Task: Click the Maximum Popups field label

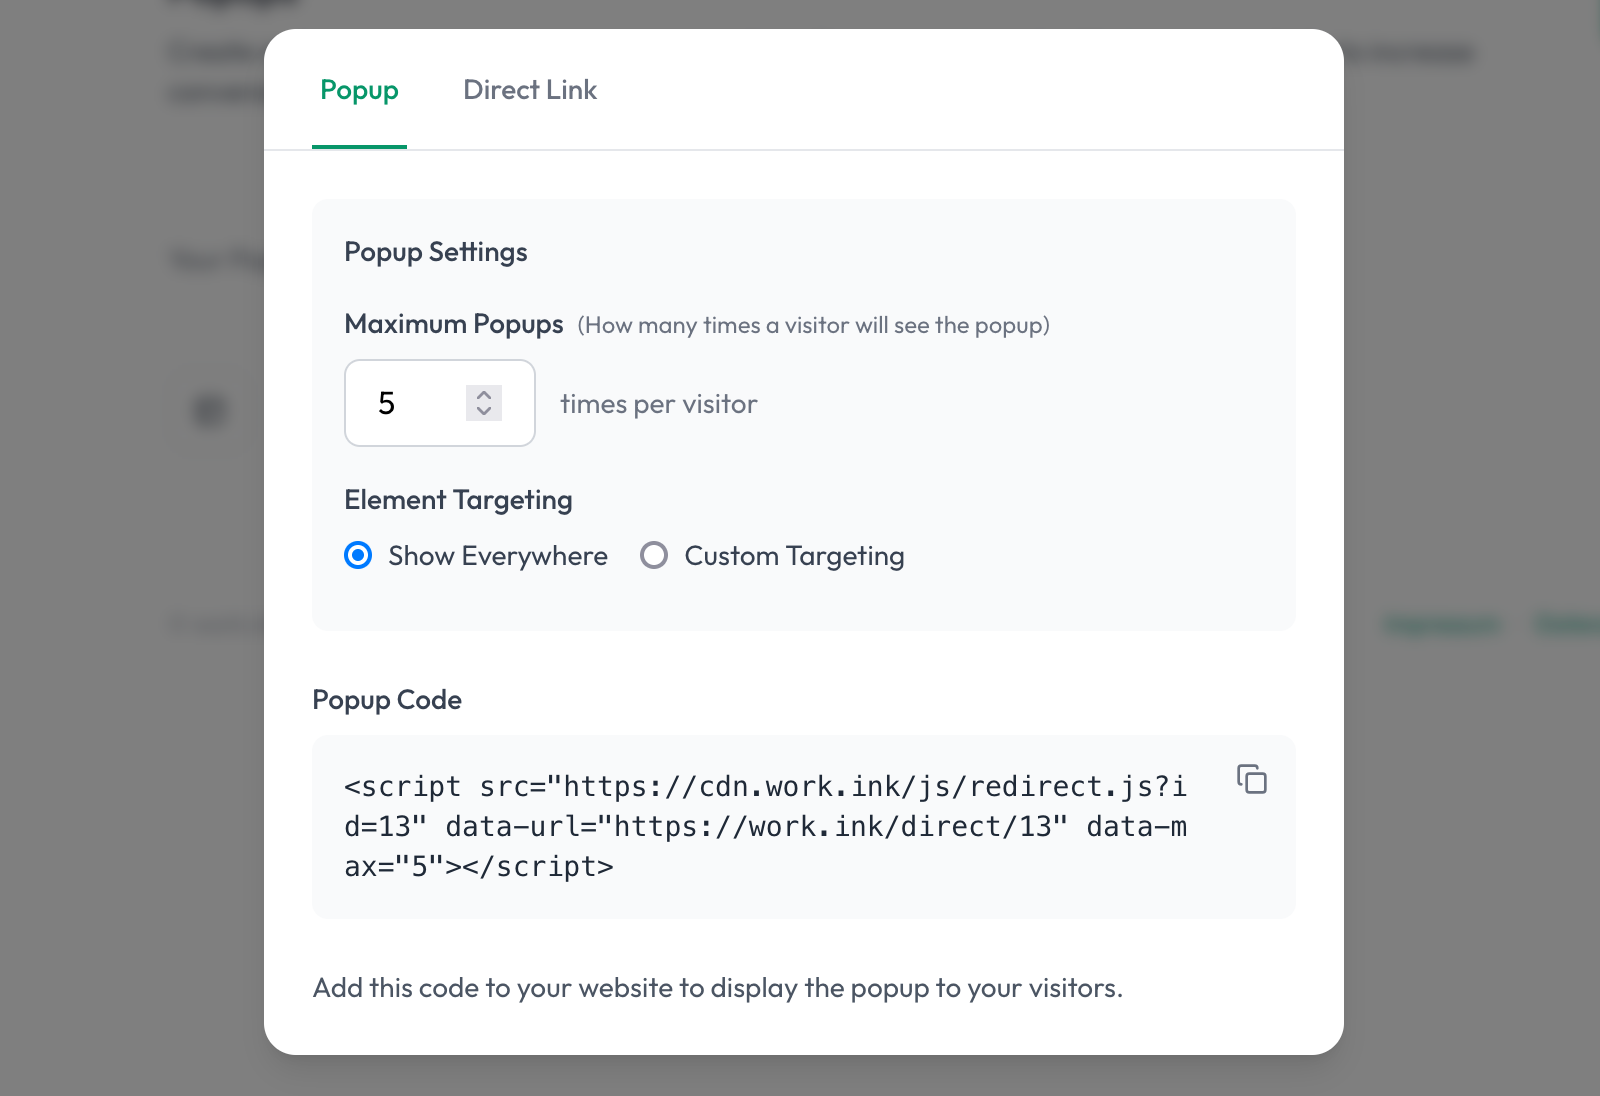Action: tap(454, 324)
